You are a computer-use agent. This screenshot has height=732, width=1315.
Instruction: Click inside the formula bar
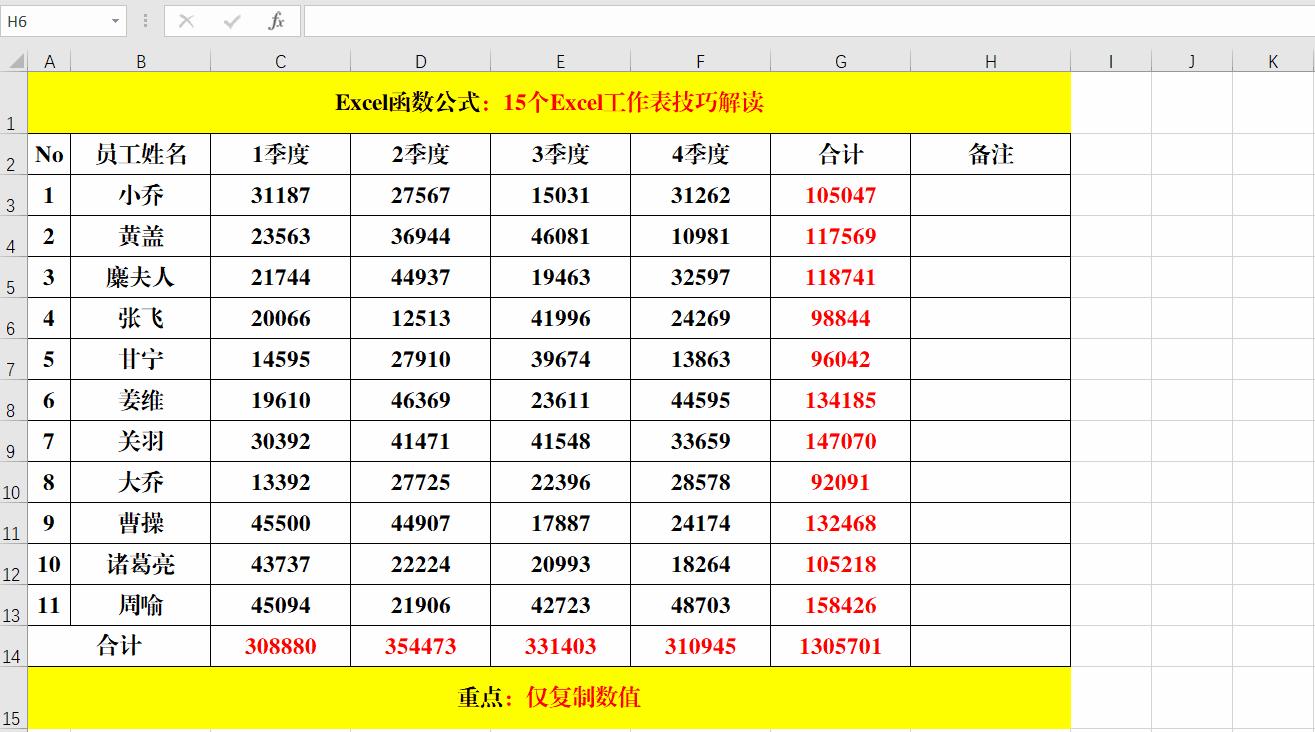600,21
